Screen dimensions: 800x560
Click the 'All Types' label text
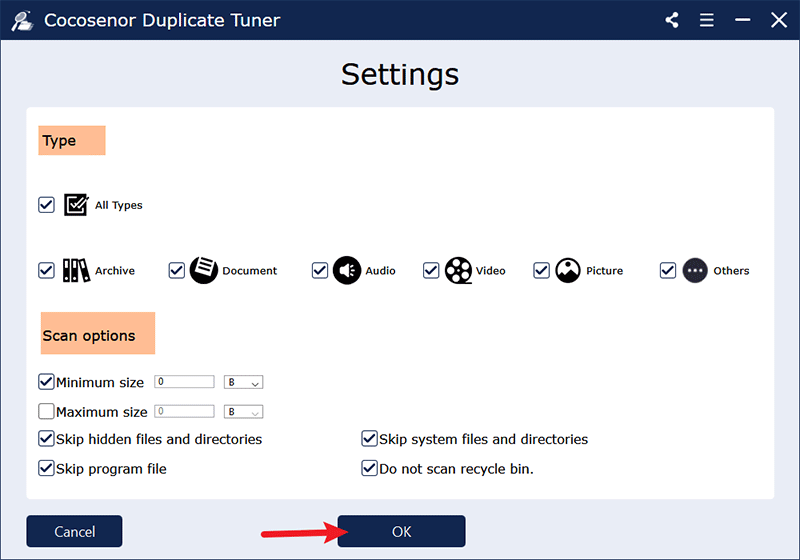pos(119,205)
